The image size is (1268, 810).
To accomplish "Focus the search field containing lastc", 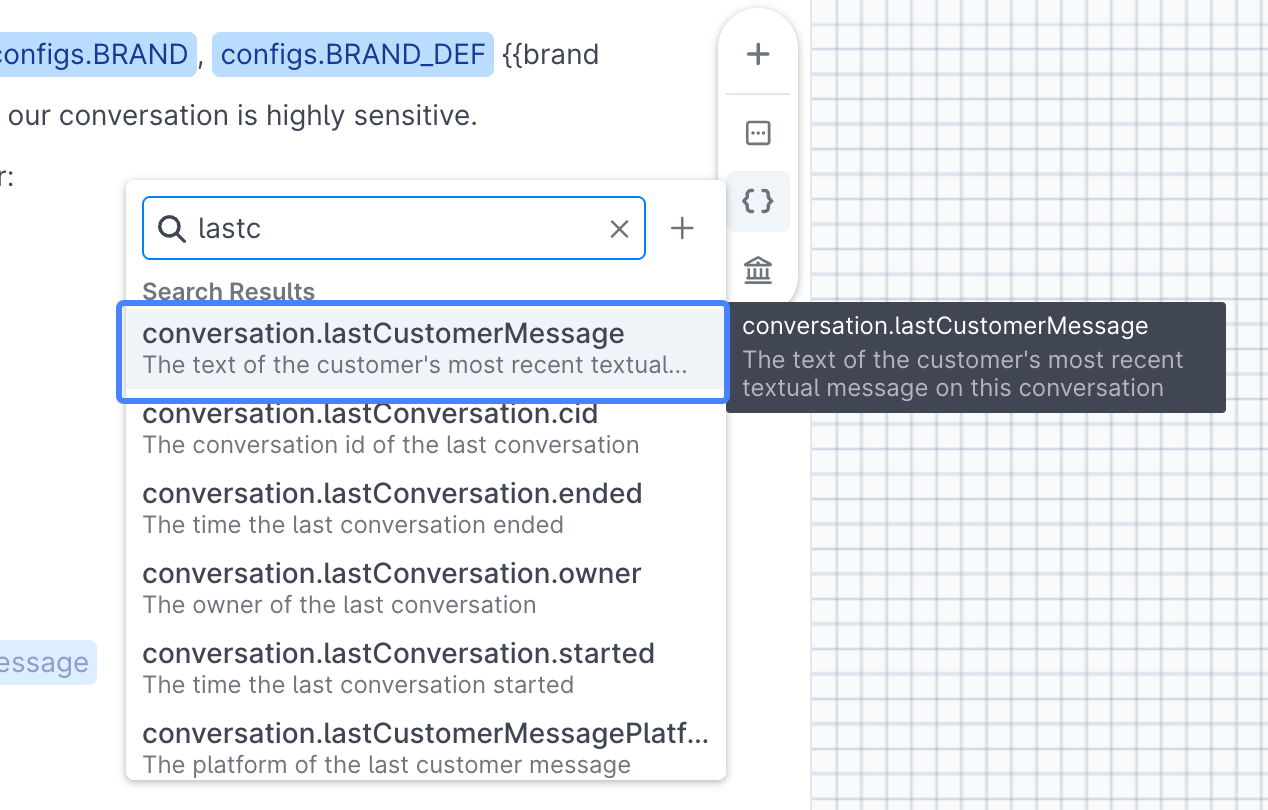I will click(394, 228).
